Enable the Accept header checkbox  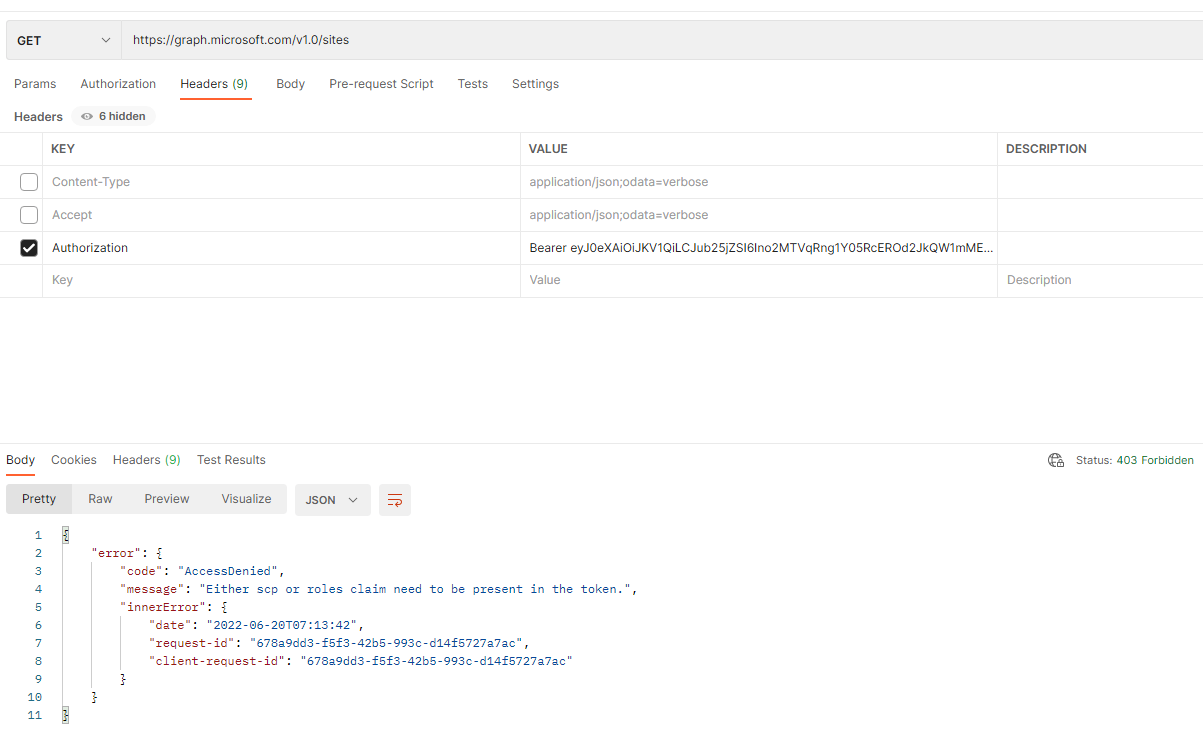coord(29,214)
